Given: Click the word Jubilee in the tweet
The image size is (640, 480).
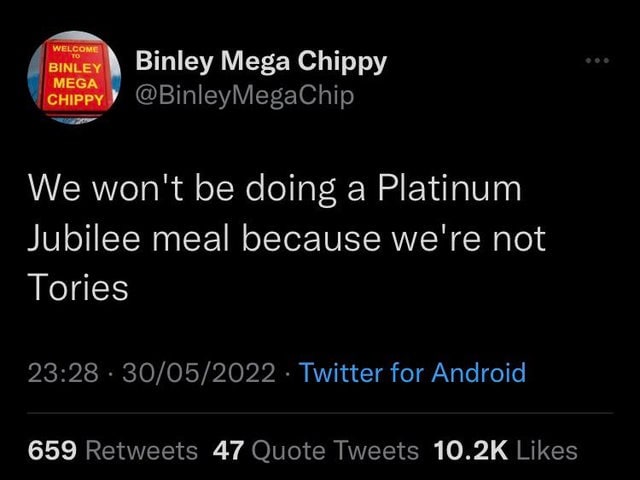Looking at the screenshot, I should [x=85, y=238].
